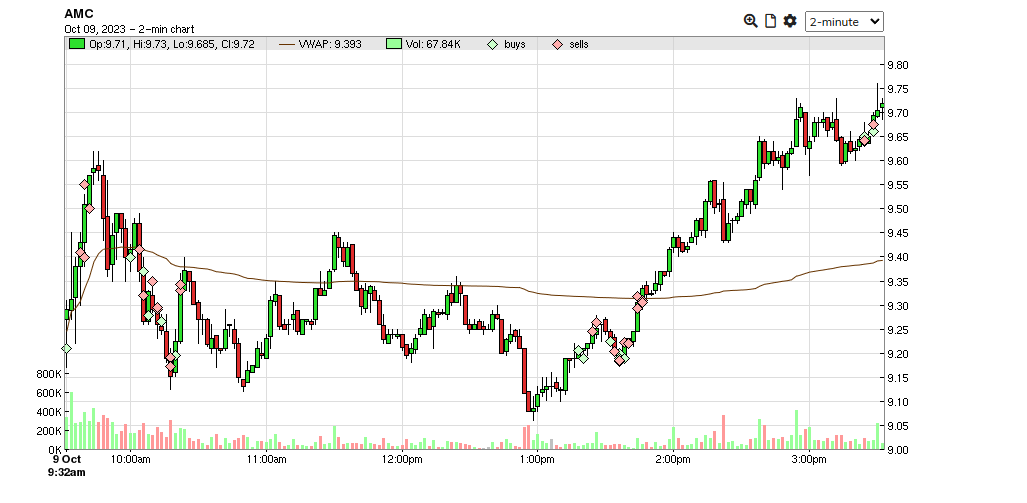
Task: Click the zoom magnifier icon
Action: (x=751, y=21)
